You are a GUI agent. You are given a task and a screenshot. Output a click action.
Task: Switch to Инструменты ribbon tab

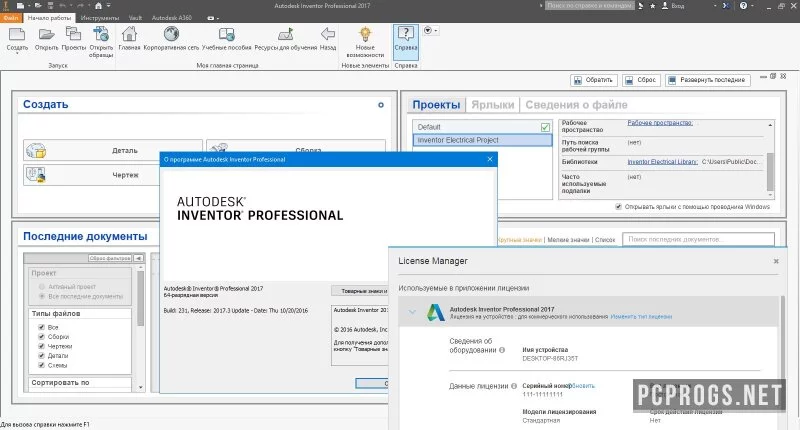pyautogui.click(x=99, y=18)
